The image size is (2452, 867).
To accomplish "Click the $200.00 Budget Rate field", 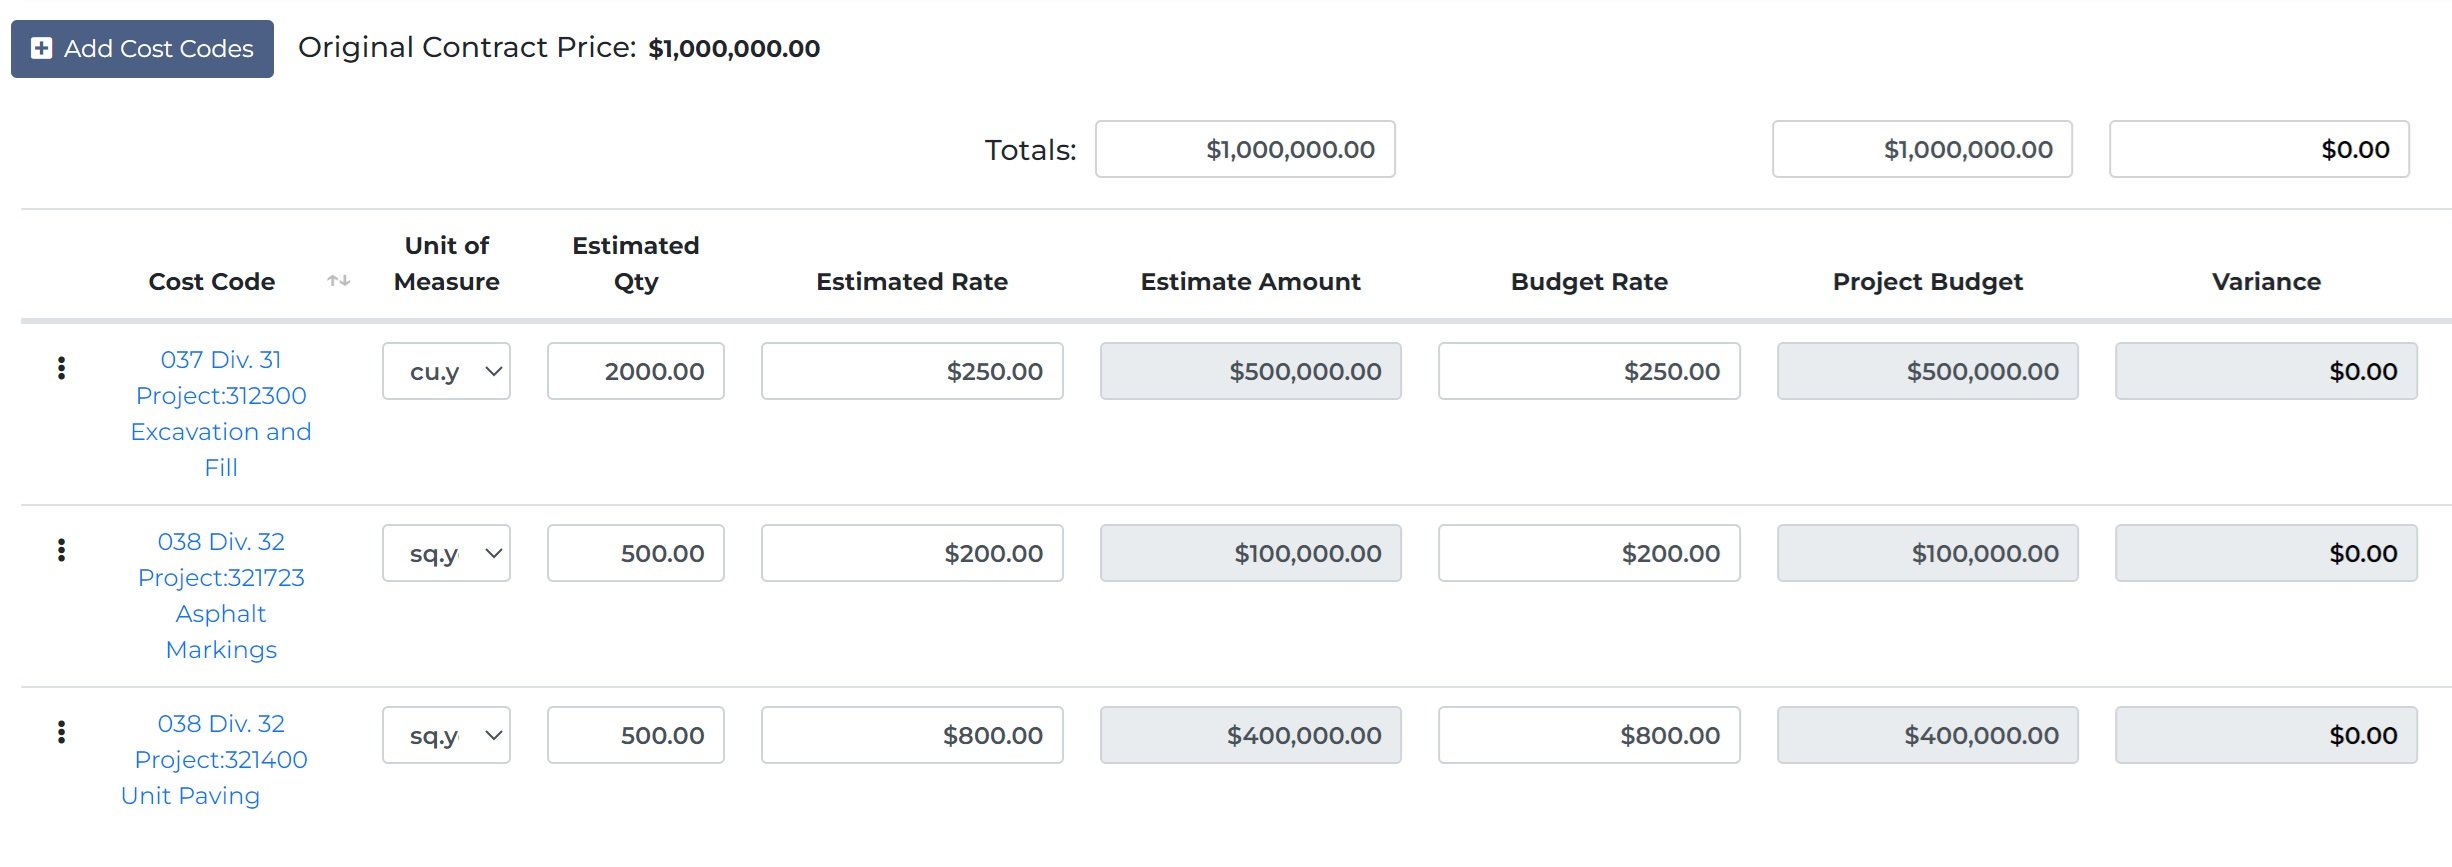I will 1588,554.
